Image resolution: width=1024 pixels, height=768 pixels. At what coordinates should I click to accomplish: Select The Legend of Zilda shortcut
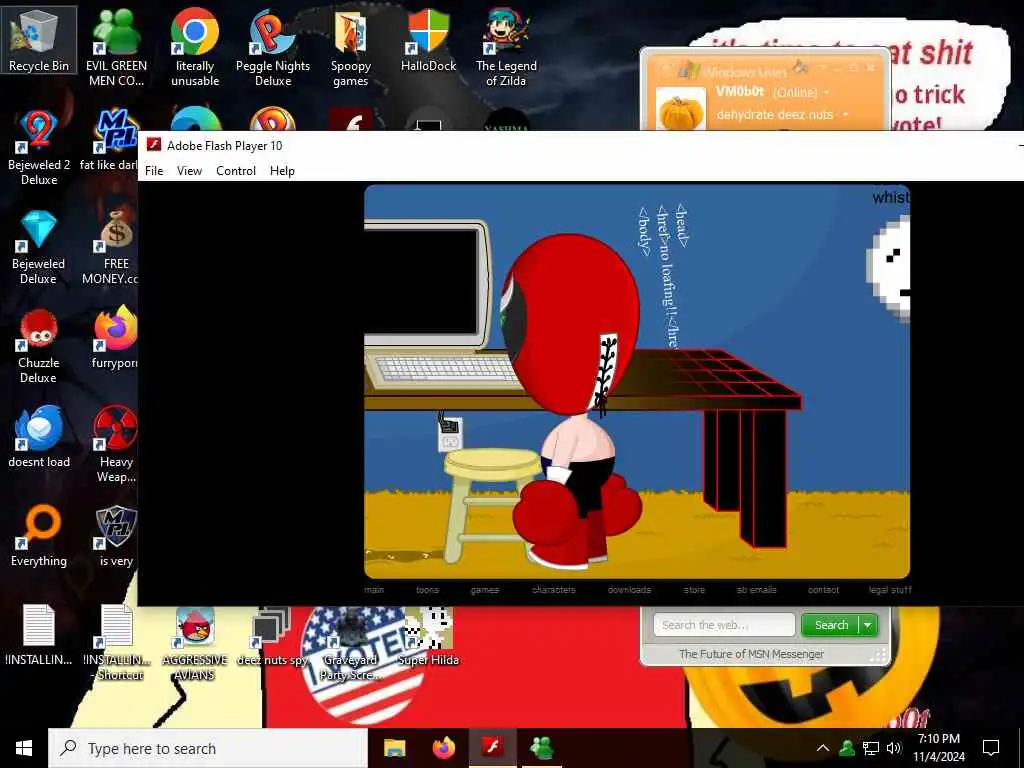point(506,47)
